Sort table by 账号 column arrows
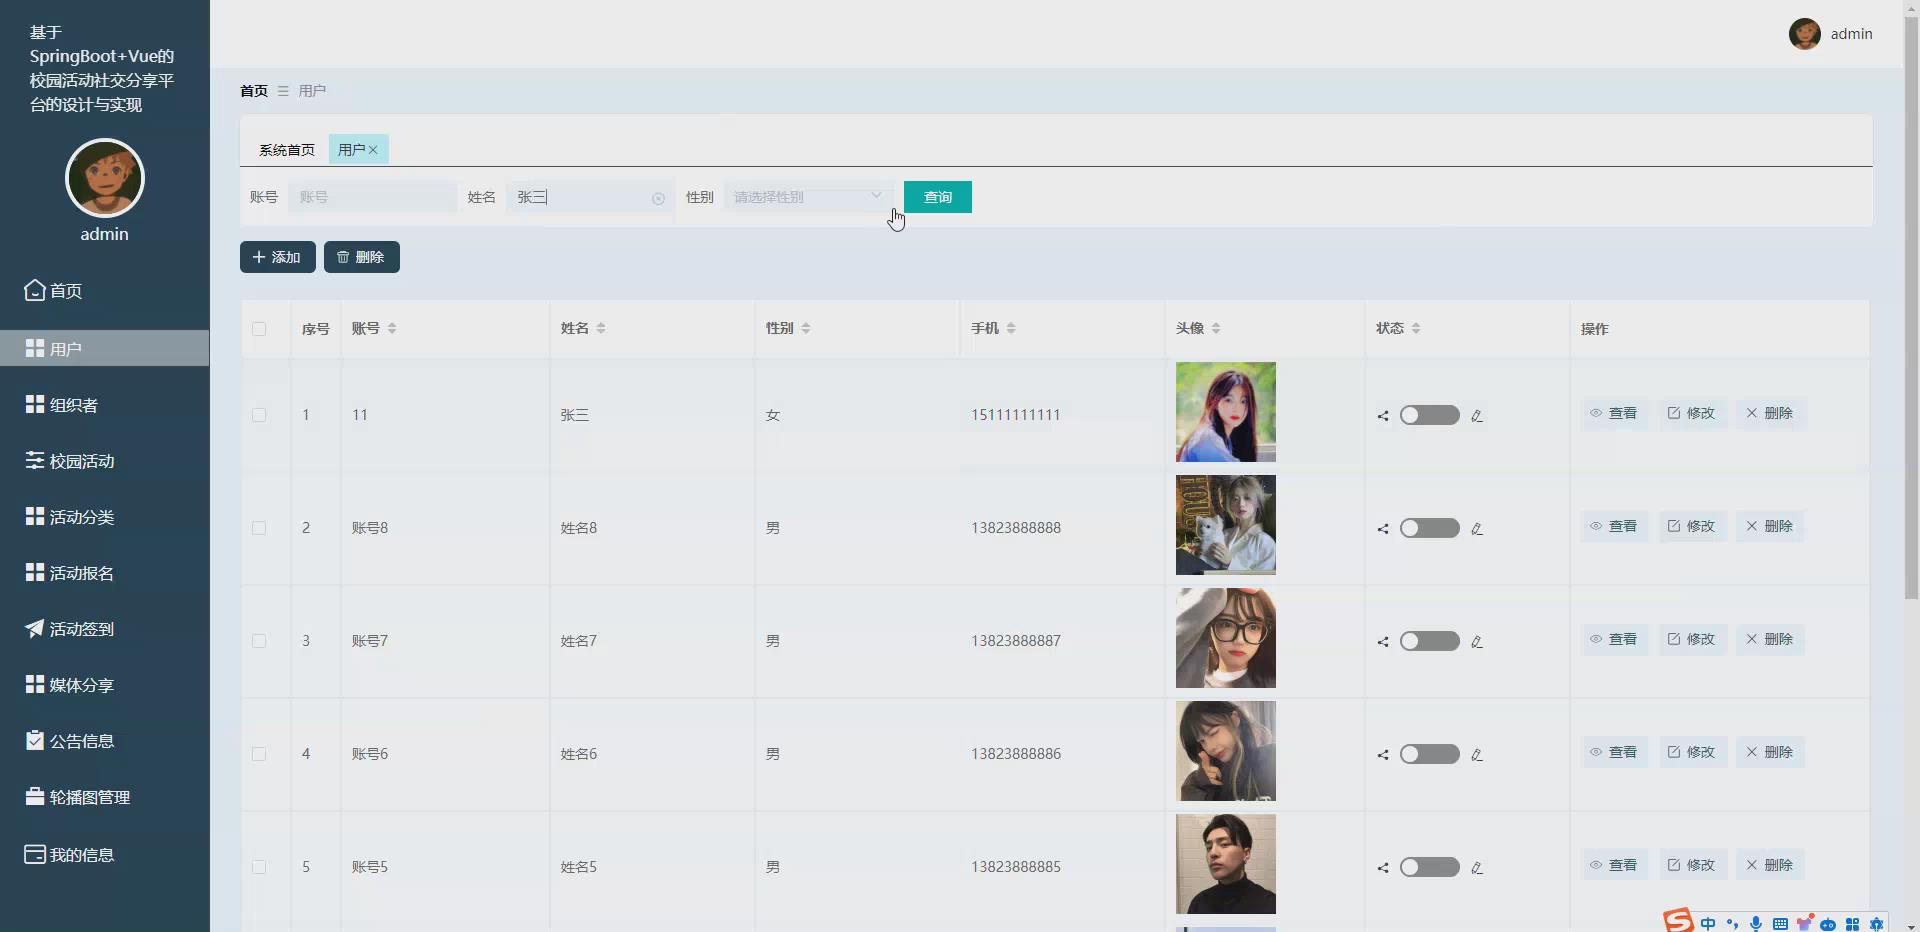 tap(392, 328)
